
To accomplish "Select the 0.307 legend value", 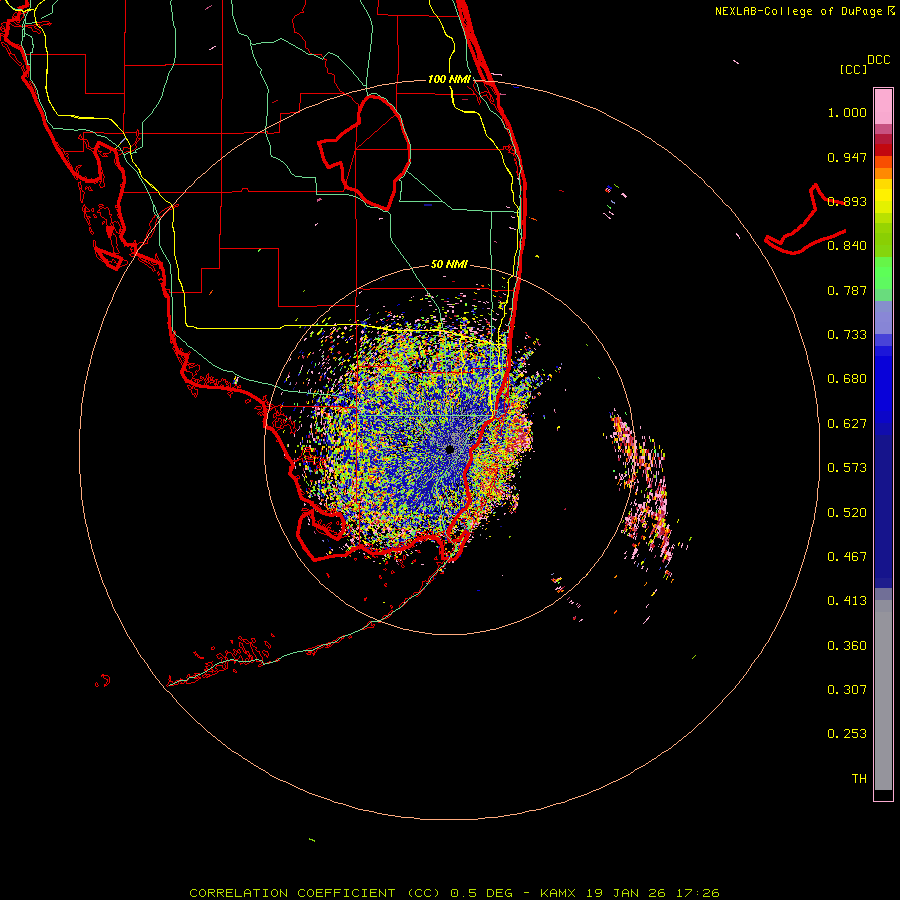I will click(847, 690).
